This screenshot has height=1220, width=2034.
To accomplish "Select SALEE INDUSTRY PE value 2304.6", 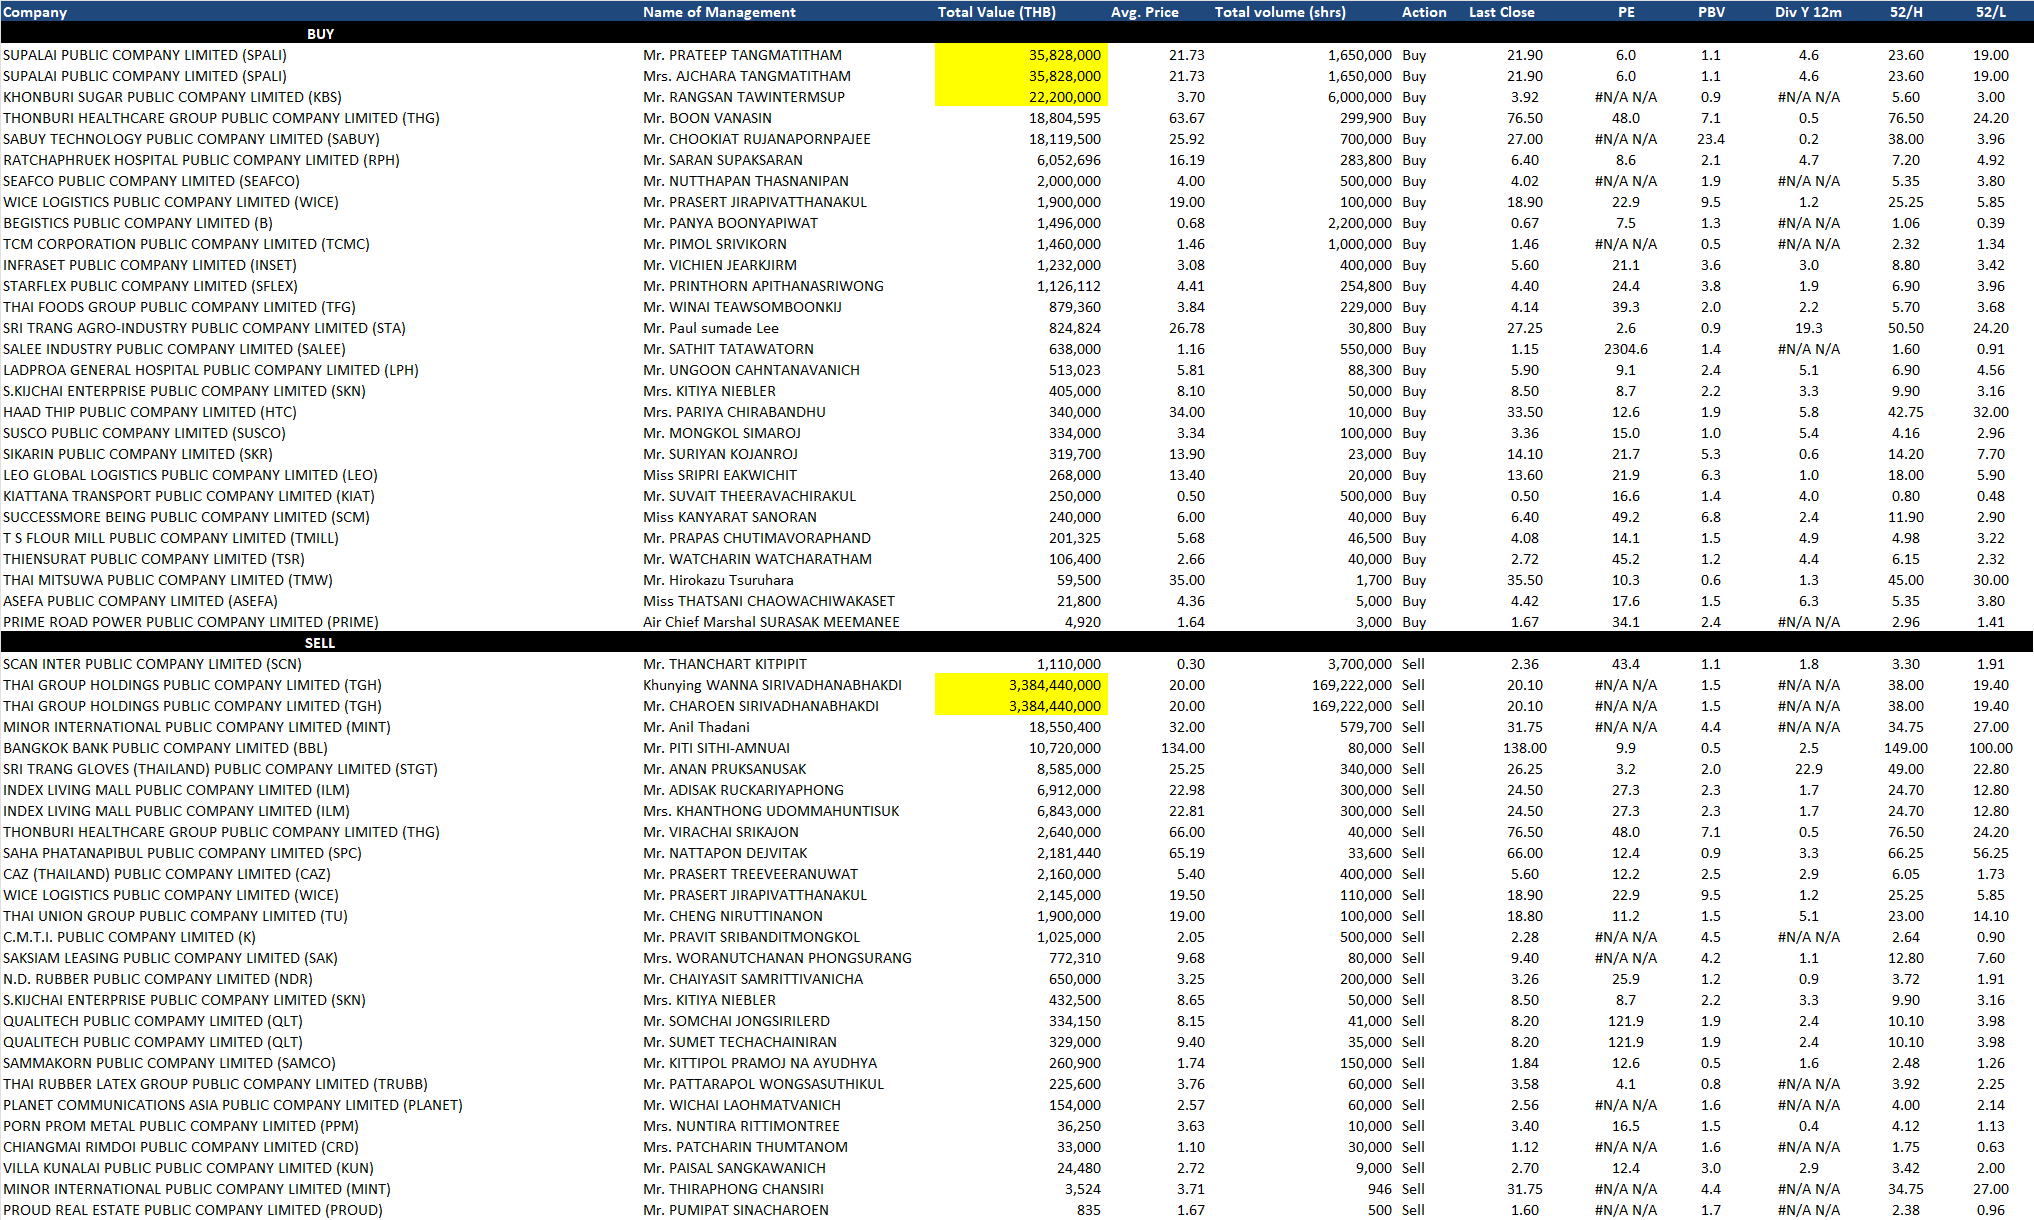I will click(1625, 349).
